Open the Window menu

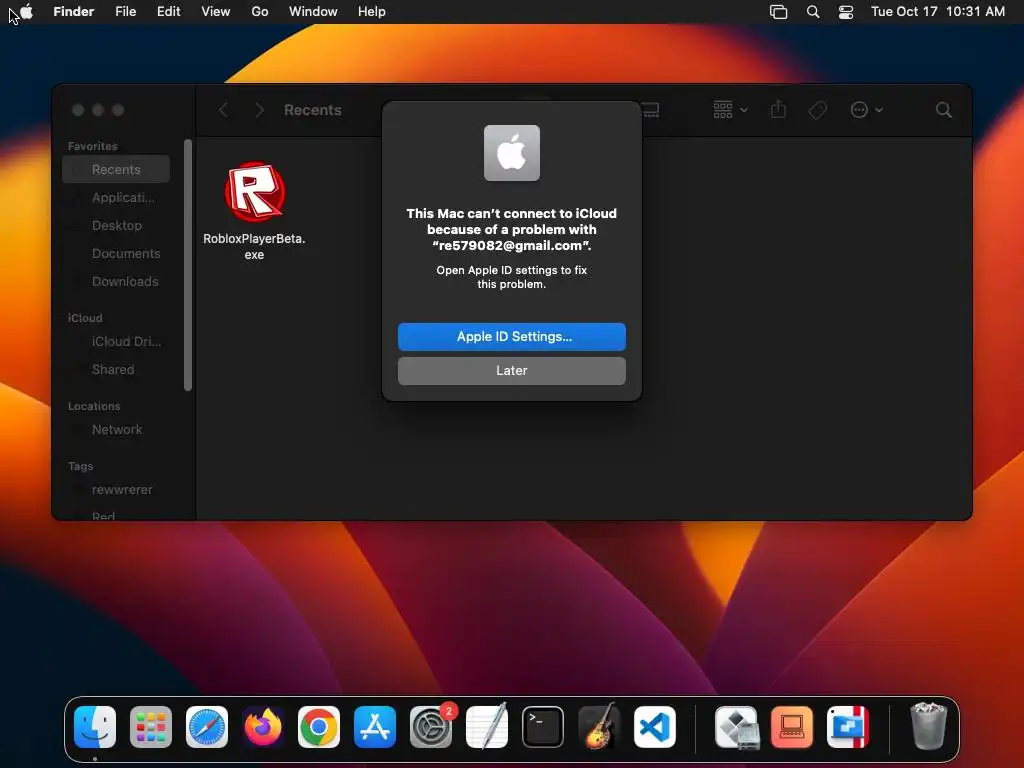[x=313, y=12]
